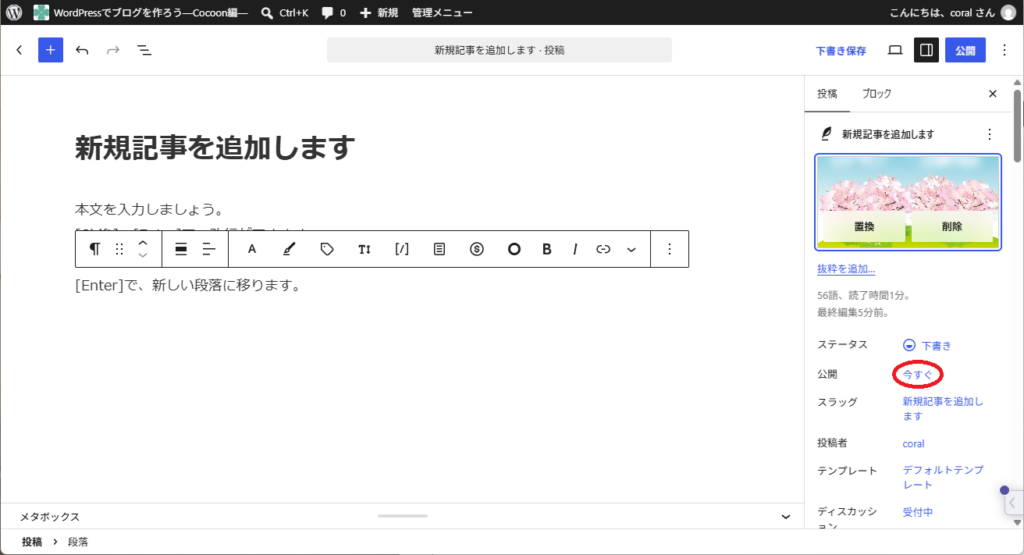The image size is (1024, 555).
Task: Click the template document icon
Action: pos(440,249)
